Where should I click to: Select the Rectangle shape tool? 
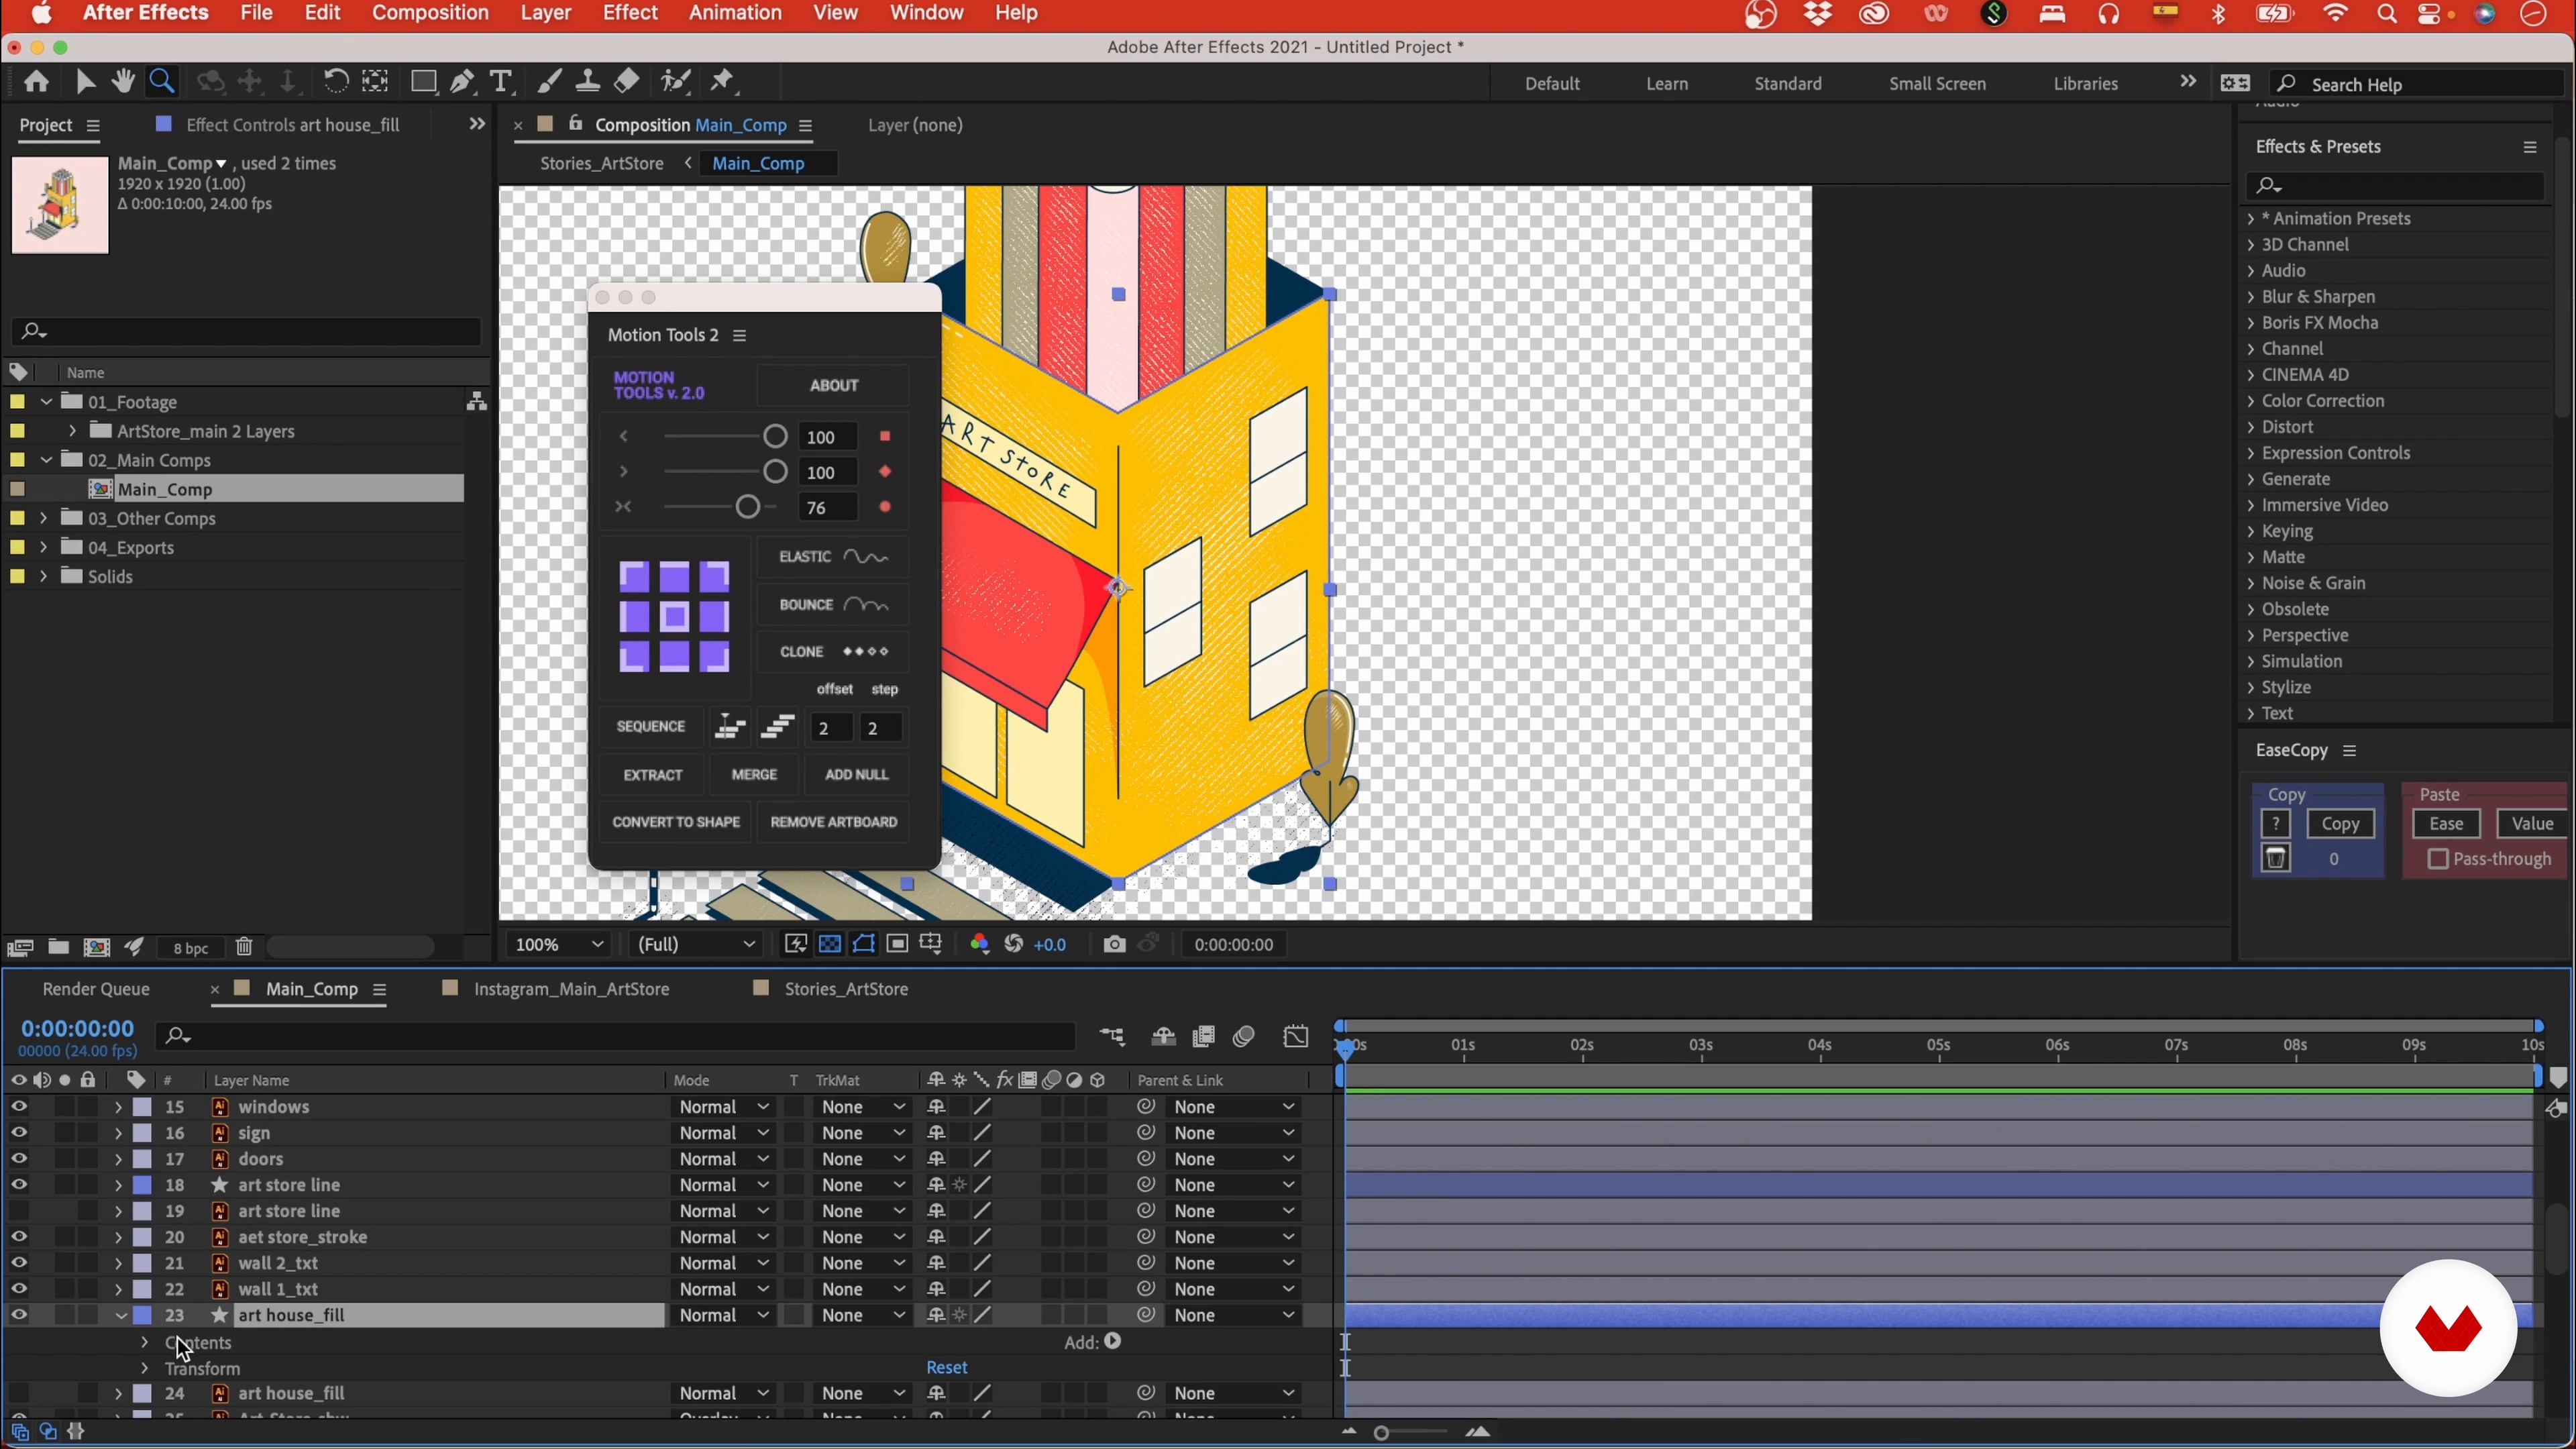tap(424, 82)
